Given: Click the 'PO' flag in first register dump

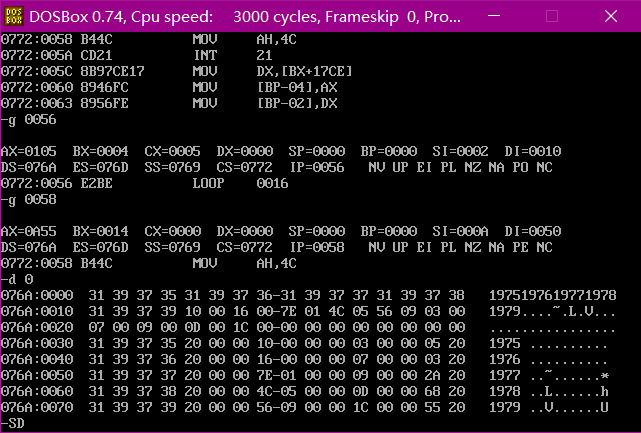Looking at the screenshot, I should coord(520,167).
